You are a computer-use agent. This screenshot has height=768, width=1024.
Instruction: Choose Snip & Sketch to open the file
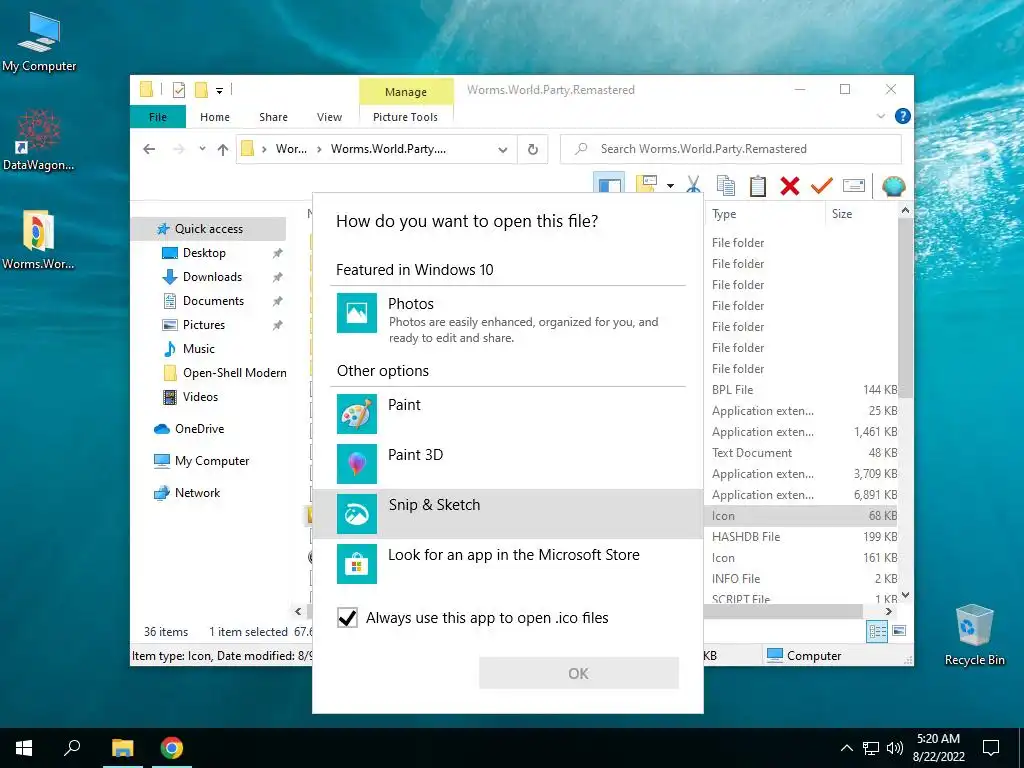pos(507,513)
